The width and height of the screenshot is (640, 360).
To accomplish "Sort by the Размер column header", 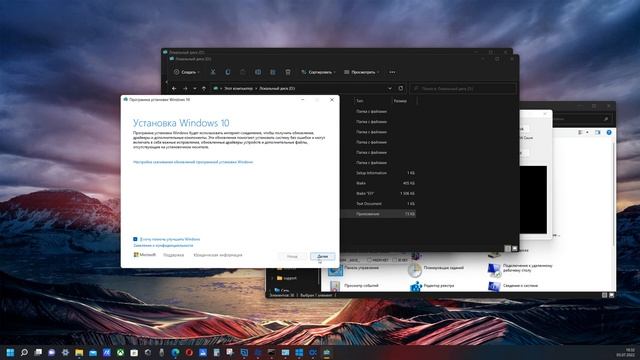I will click(400, 101).
